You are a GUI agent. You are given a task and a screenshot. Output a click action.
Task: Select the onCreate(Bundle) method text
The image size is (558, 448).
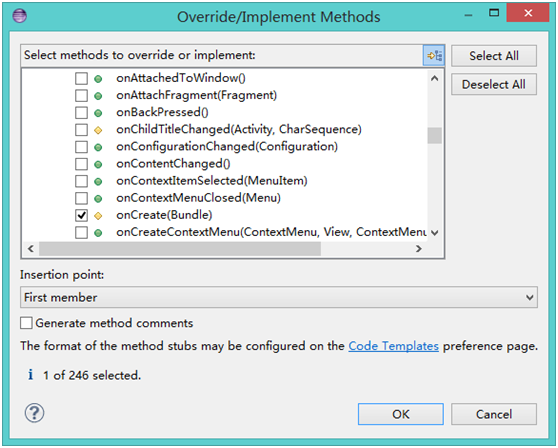coord(164,215)
